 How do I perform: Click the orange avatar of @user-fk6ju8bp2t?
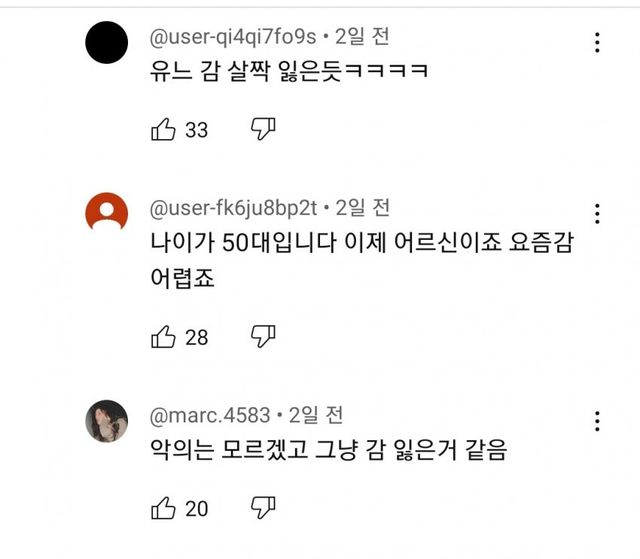[107, 213]
